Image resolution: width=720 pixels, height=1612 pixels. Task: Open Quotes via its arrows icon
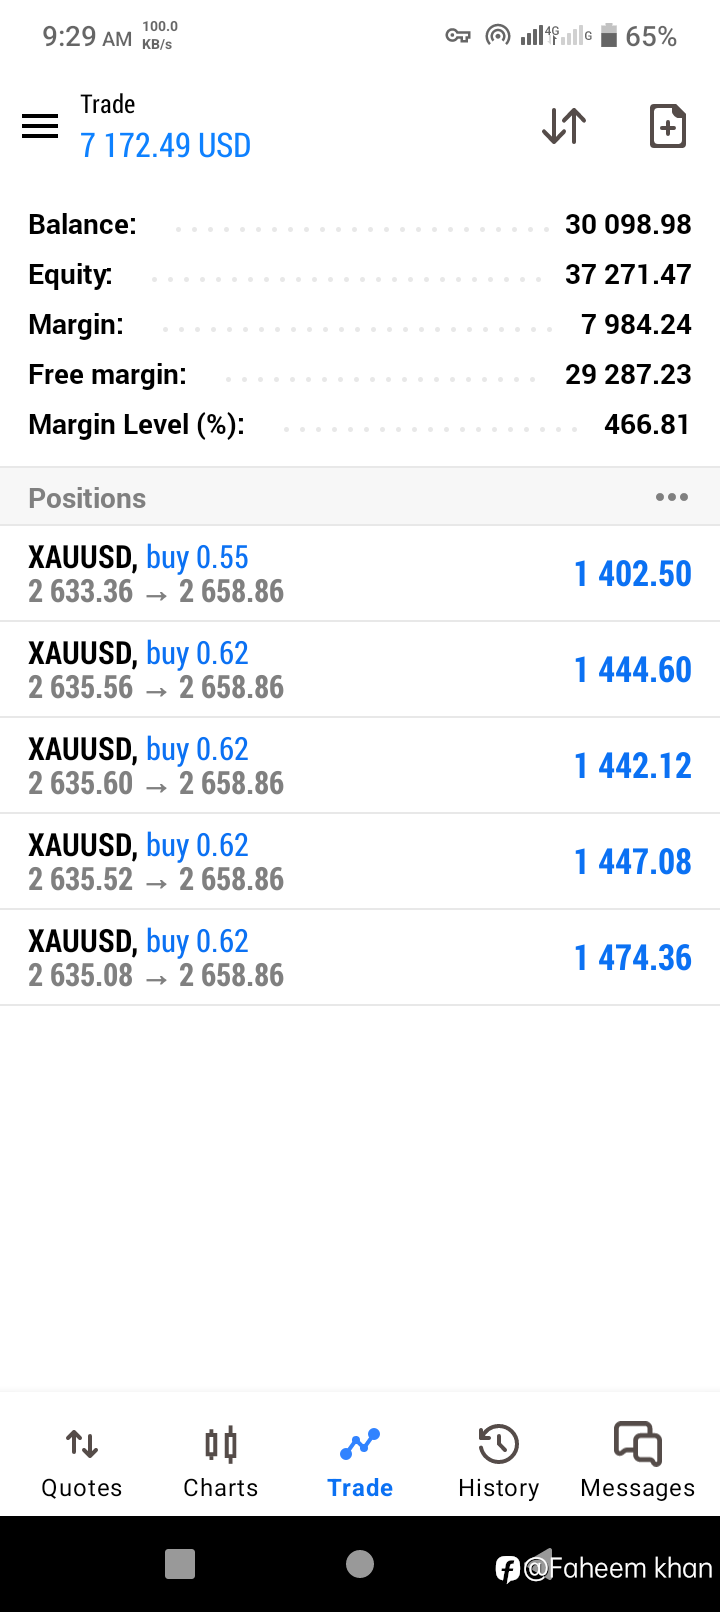click(x=82, y=1444)
